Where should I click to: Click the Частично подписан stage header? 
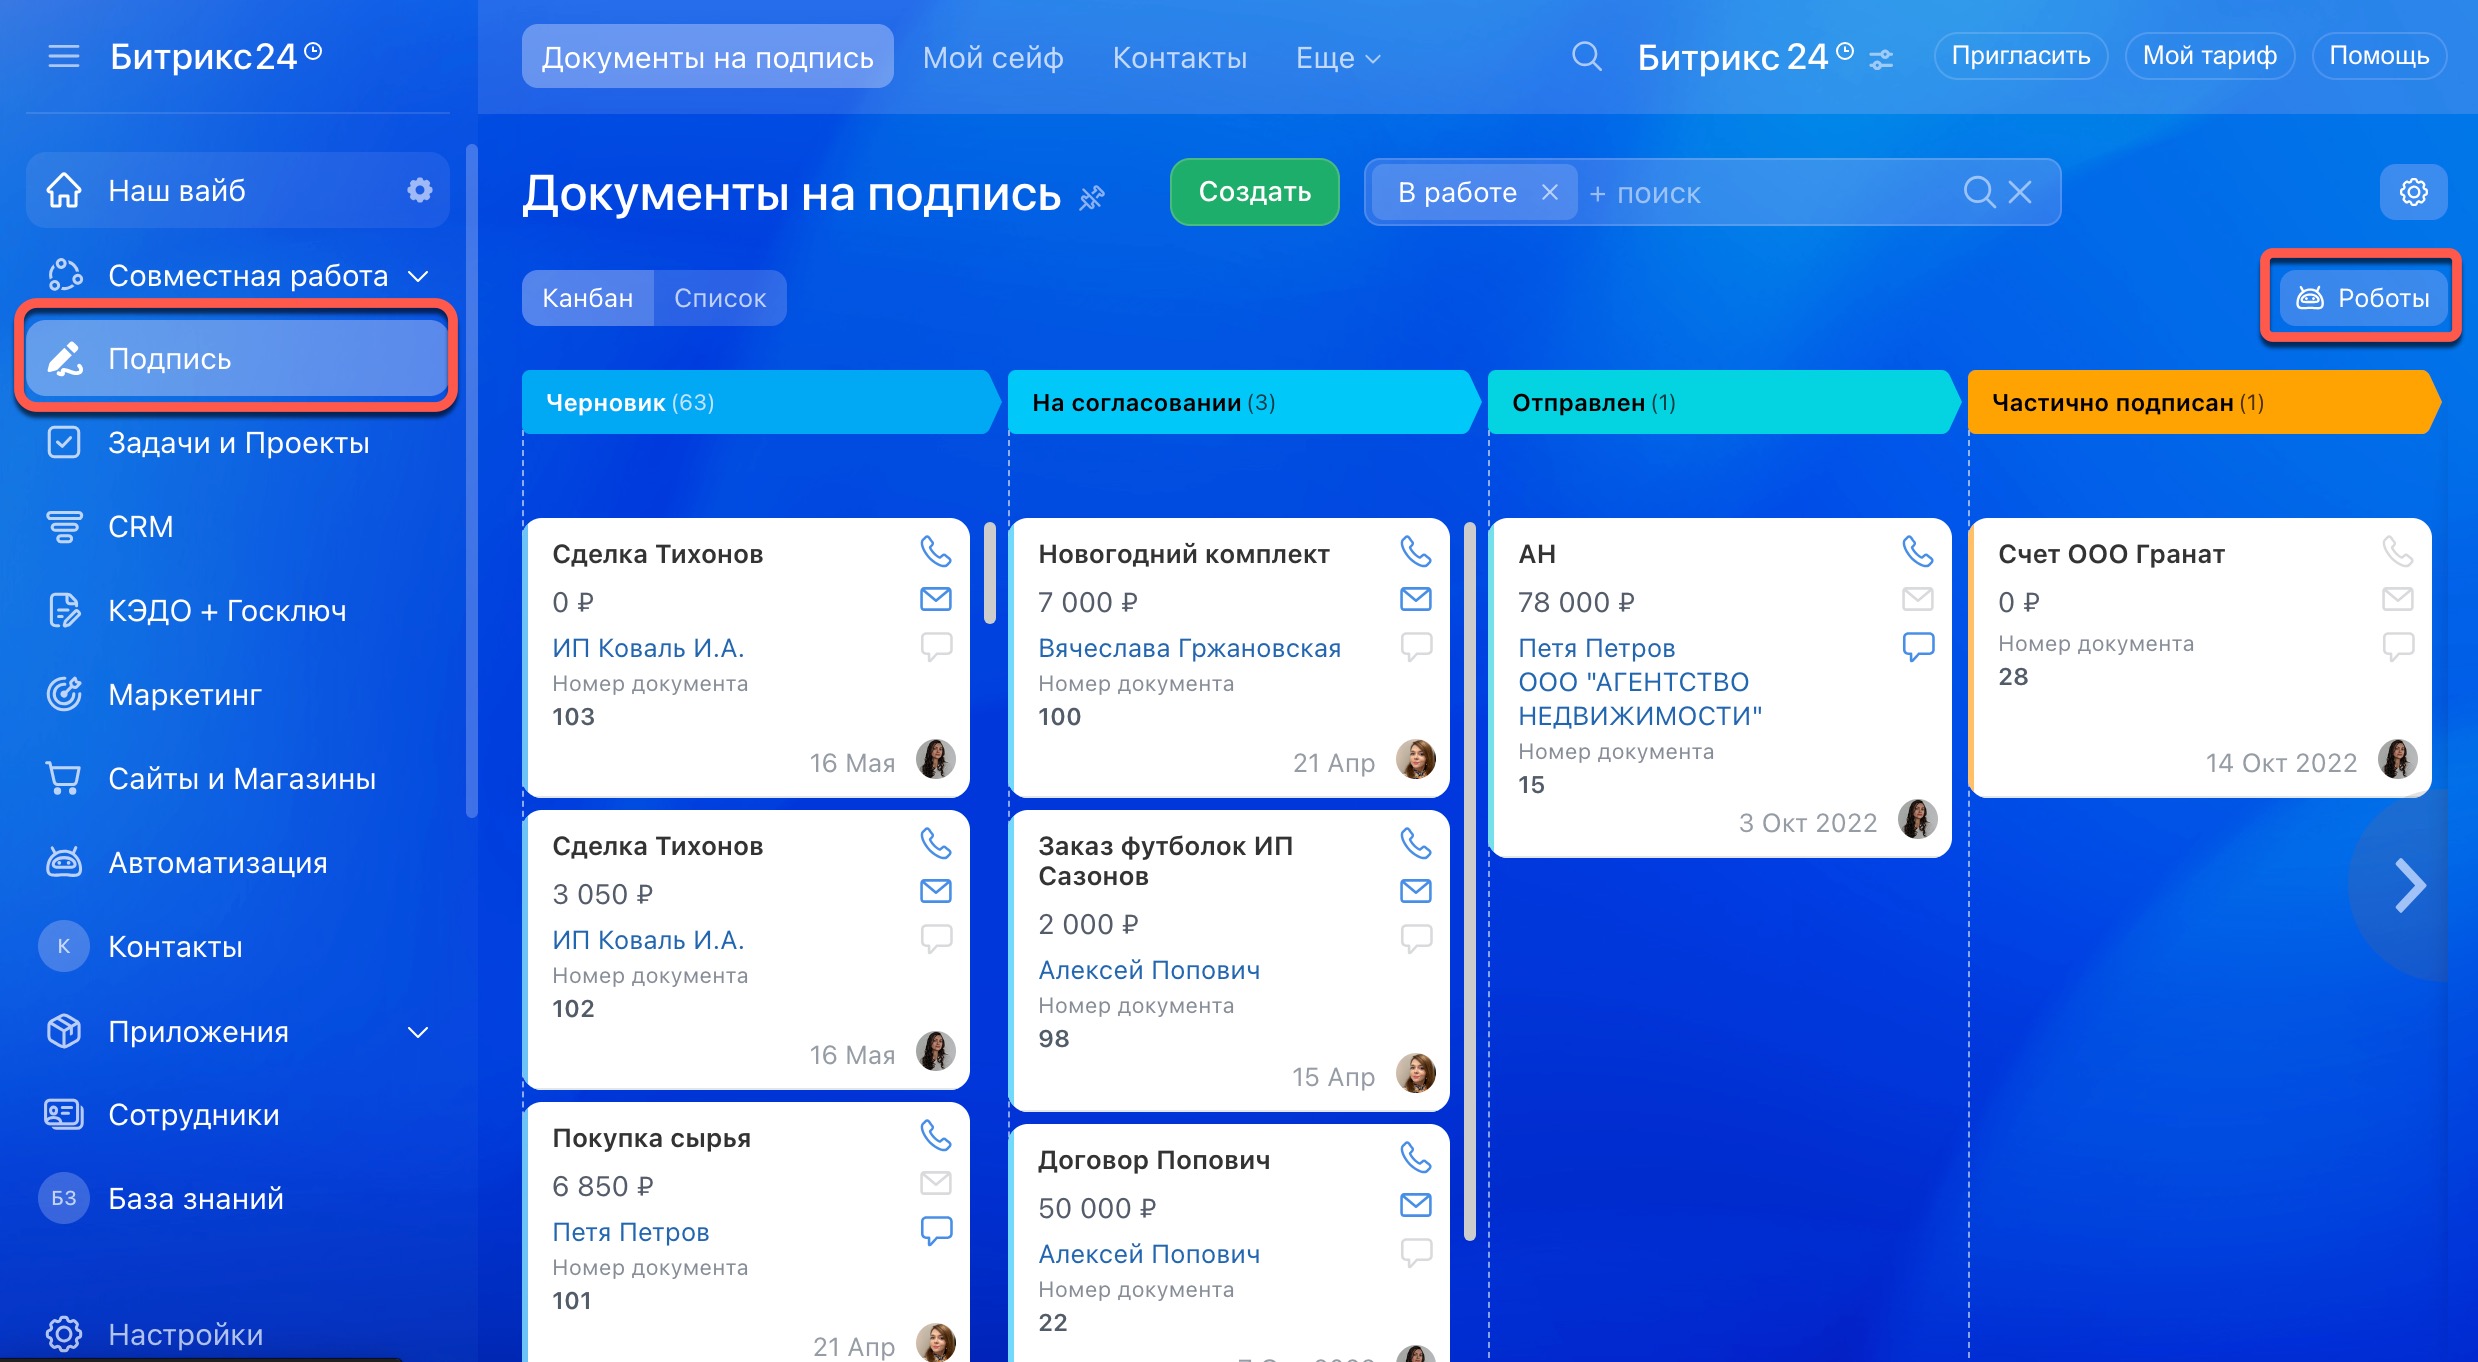pyautogui.click(x=2203, y=402)
